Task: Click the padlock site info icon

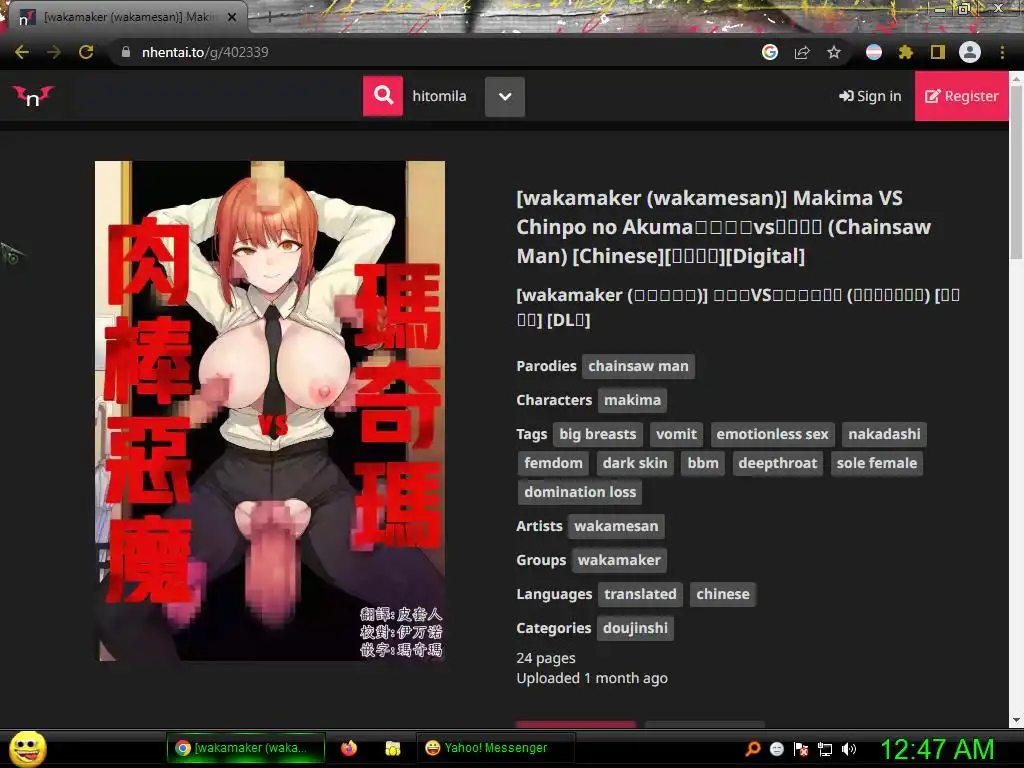Action: tap(126, 52)
